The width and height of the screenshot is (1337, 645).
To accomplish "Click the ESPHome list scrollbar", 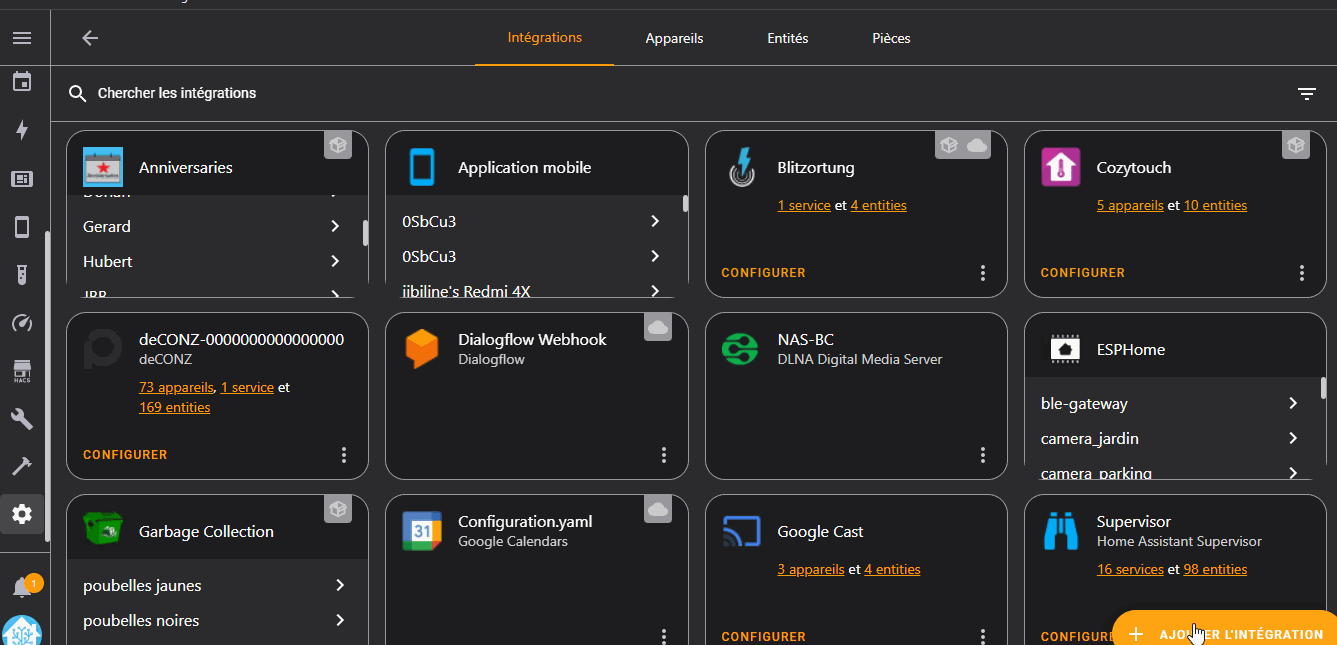I will [x=1324, y=388].
